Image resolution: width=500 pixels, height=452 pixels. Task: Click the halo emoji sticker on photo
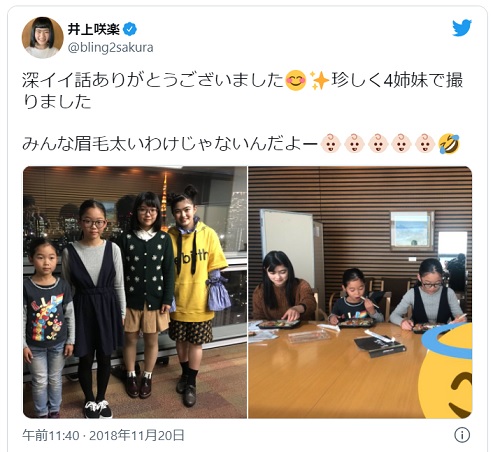[446, 371]
